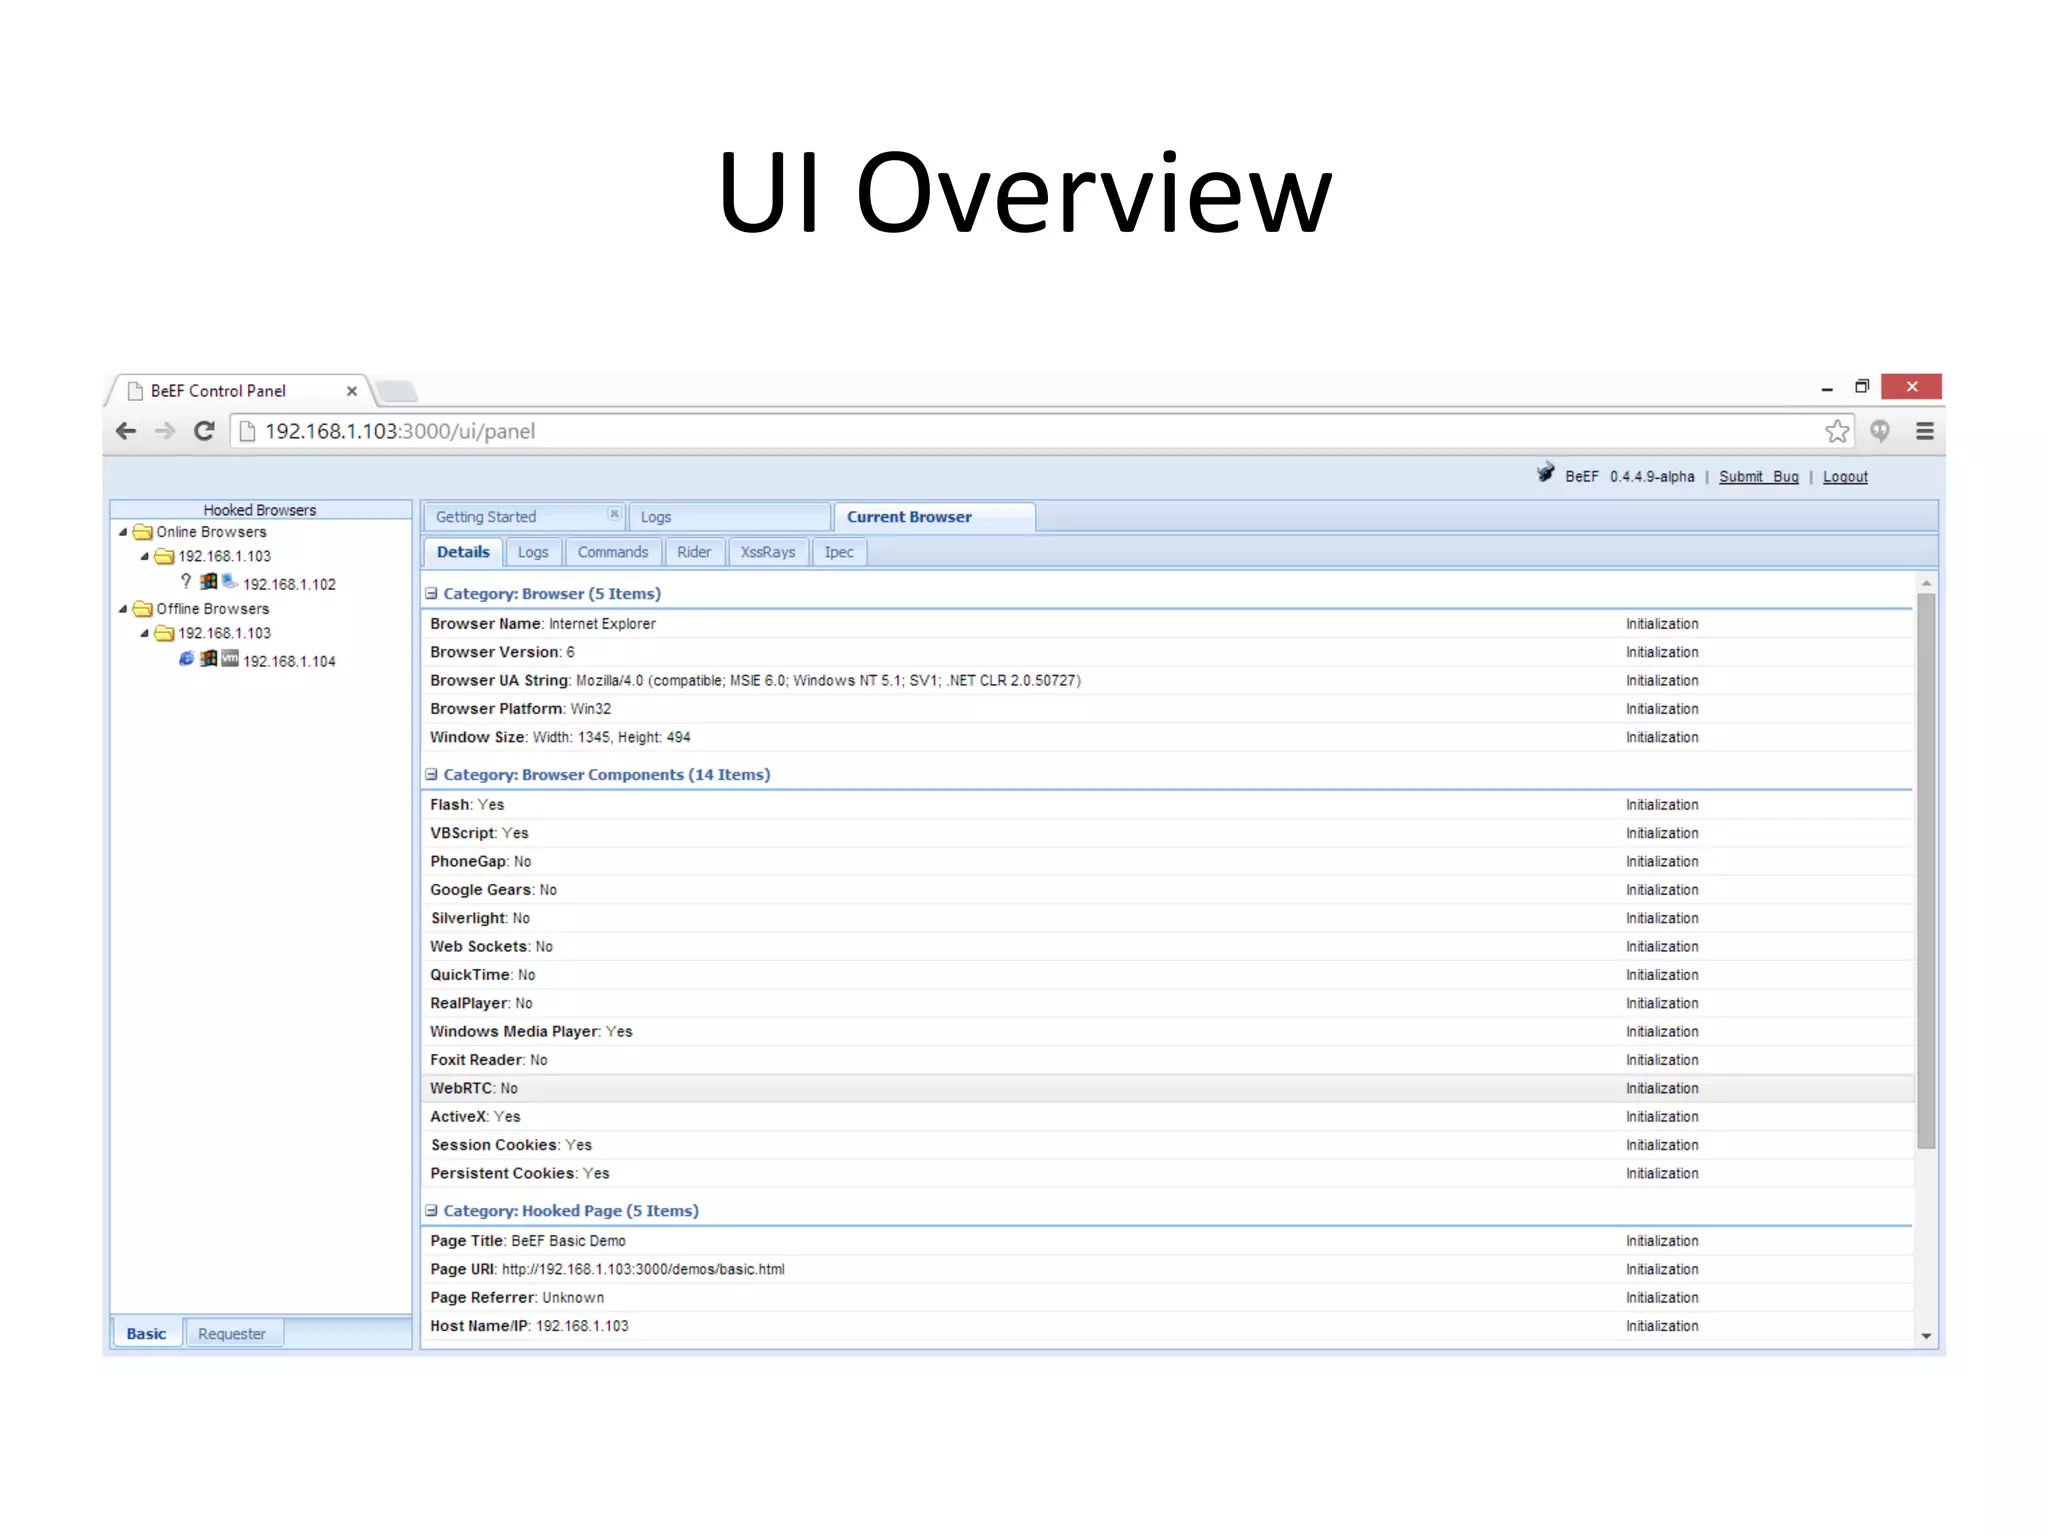The width and height of the screenshot is (2048, 1536).
Task: Select offline hooked browser 192.168.1.104
Action: (289, 661)
